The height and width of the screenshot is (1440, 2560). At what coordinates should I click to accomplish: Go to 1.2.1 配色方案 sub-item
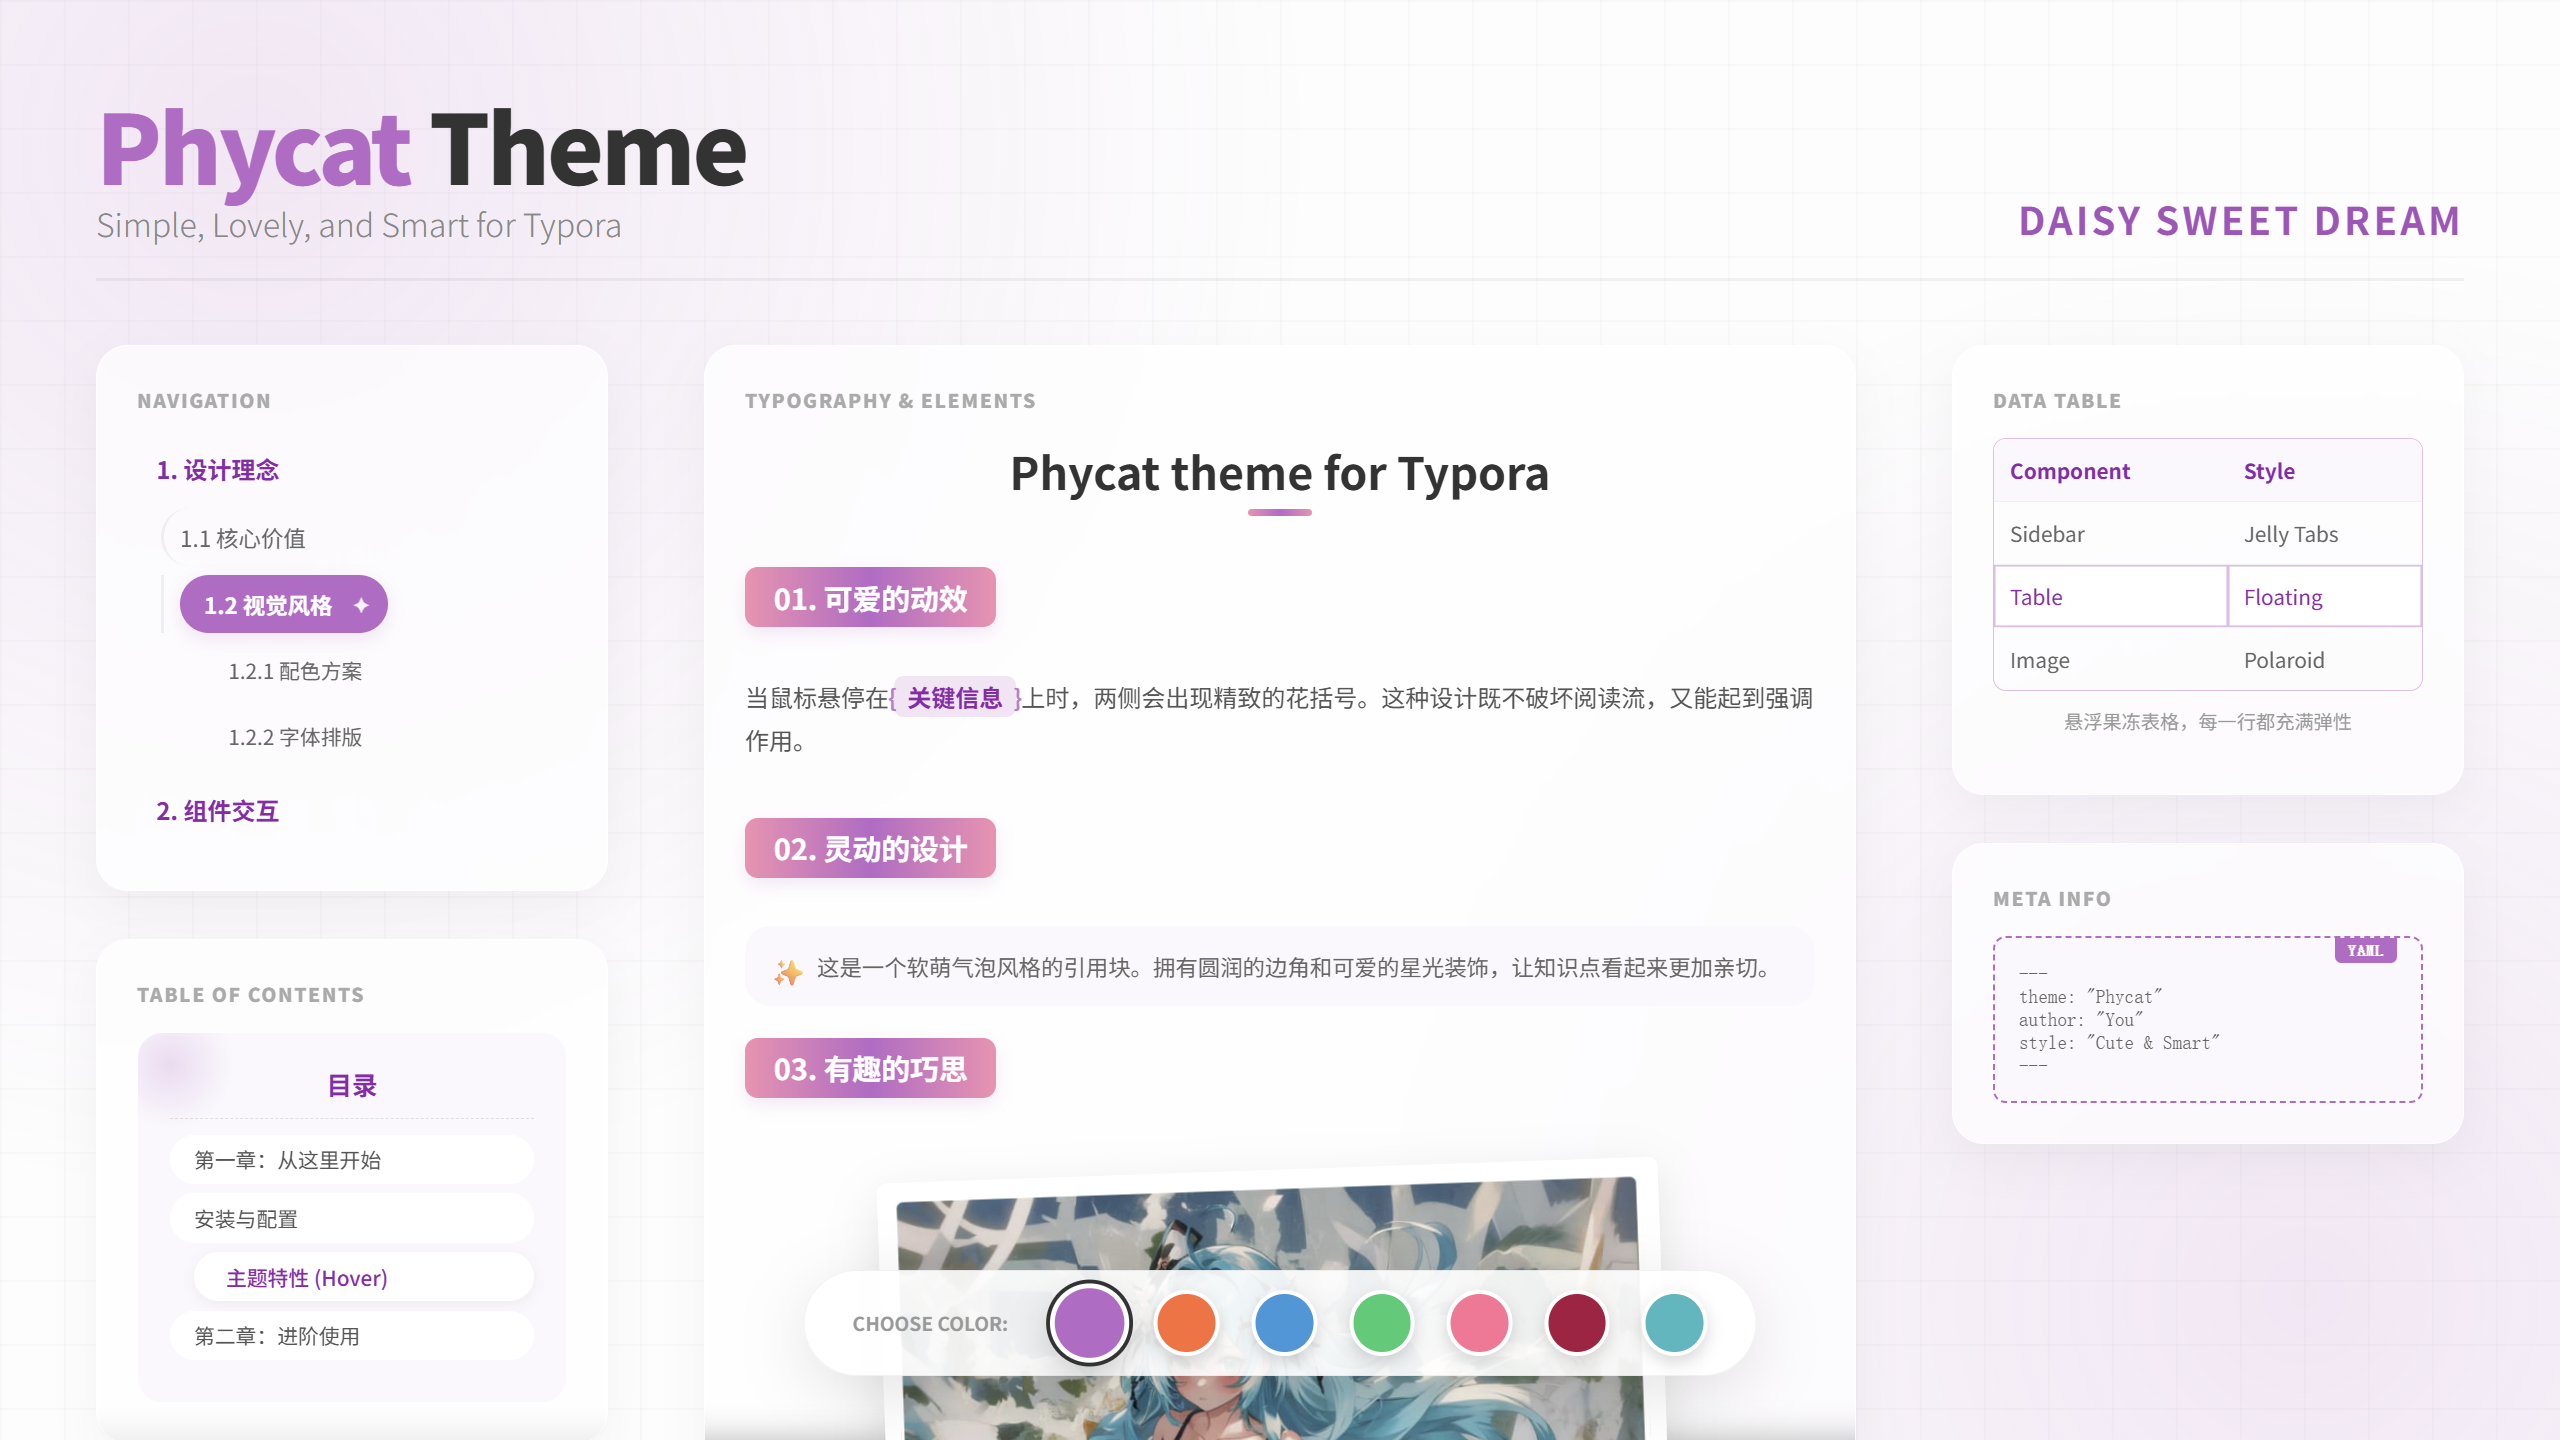295,671
